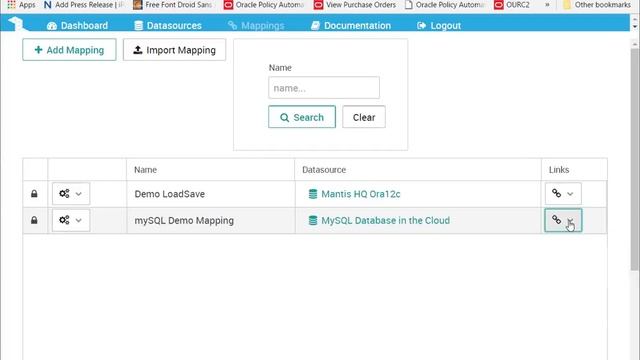Click the upload icon on Import Mapping

tap(138, 50)
